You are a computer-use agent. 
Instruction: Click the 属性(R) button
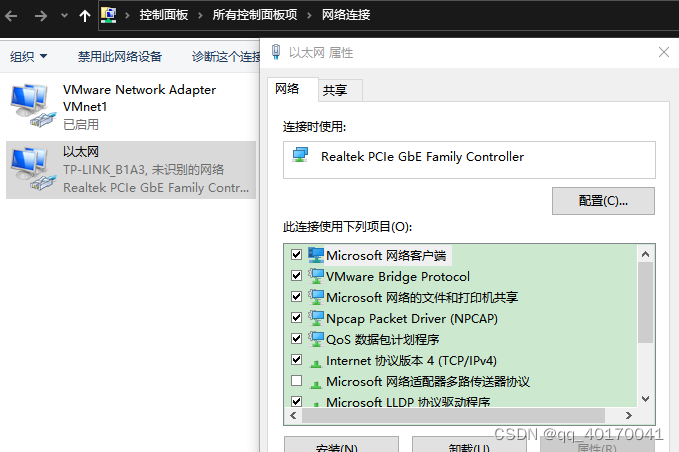pyautogui.click(x=597, y=445)
